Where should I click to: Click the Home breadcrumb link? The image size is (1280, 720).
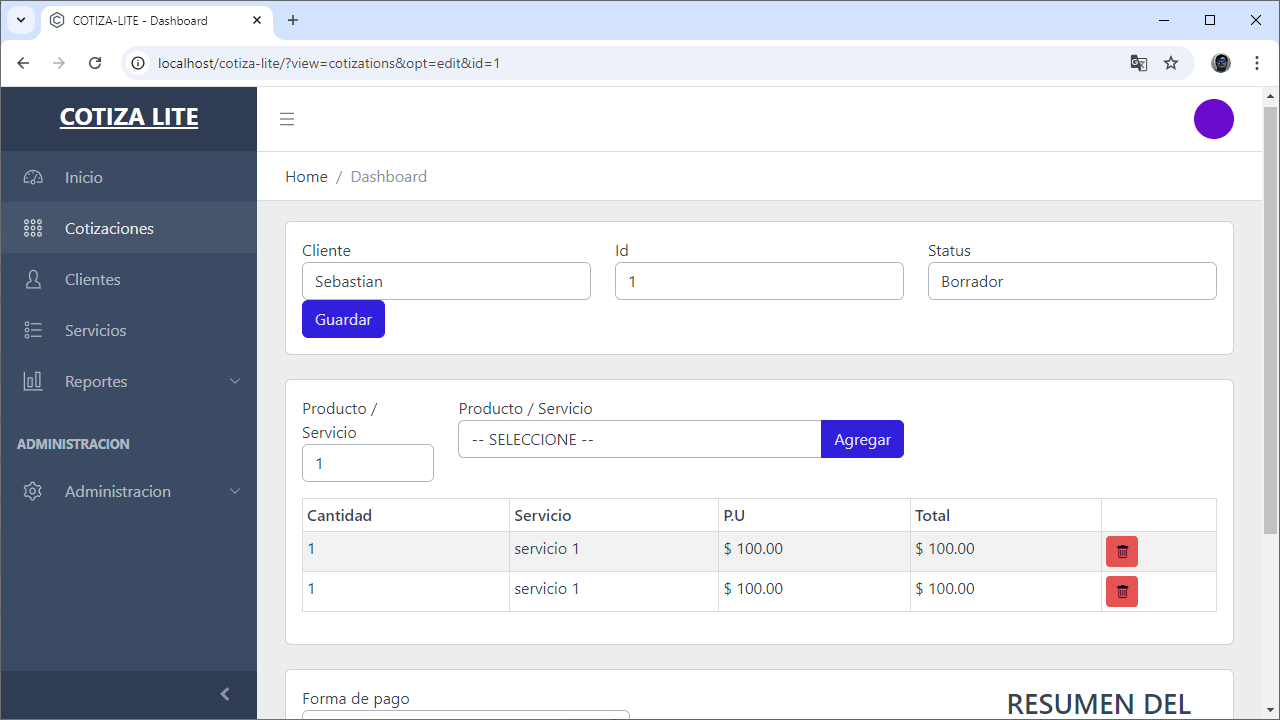click(306, 176)
